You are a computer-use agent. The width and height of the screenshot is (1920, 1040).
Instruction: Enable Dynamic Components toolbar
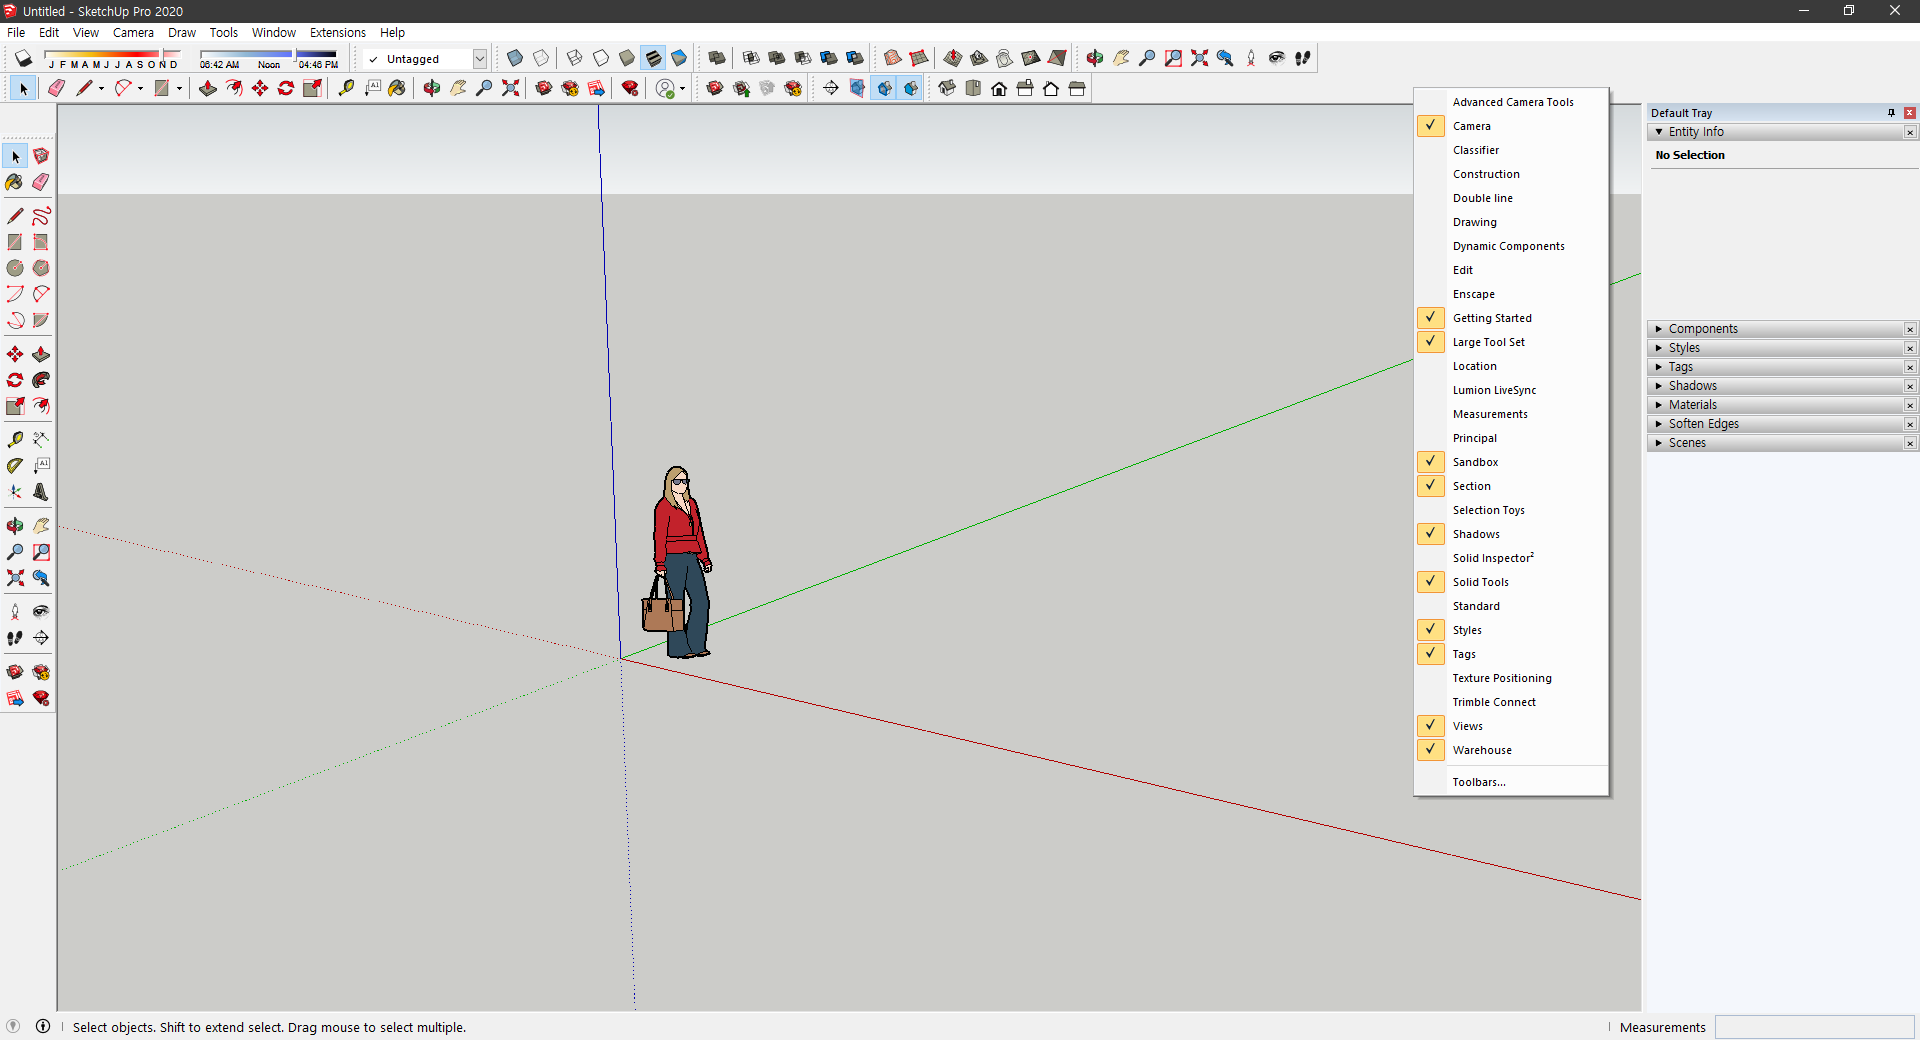pos(1511,246)
